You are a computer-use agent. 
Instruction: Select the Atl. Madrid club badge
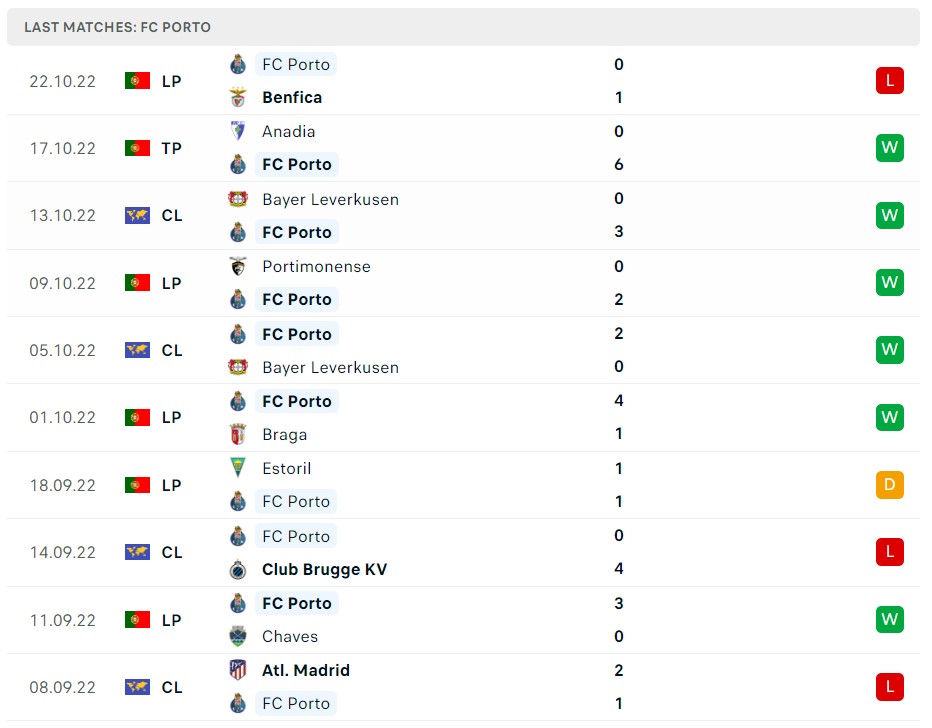[x=237, y=670]
